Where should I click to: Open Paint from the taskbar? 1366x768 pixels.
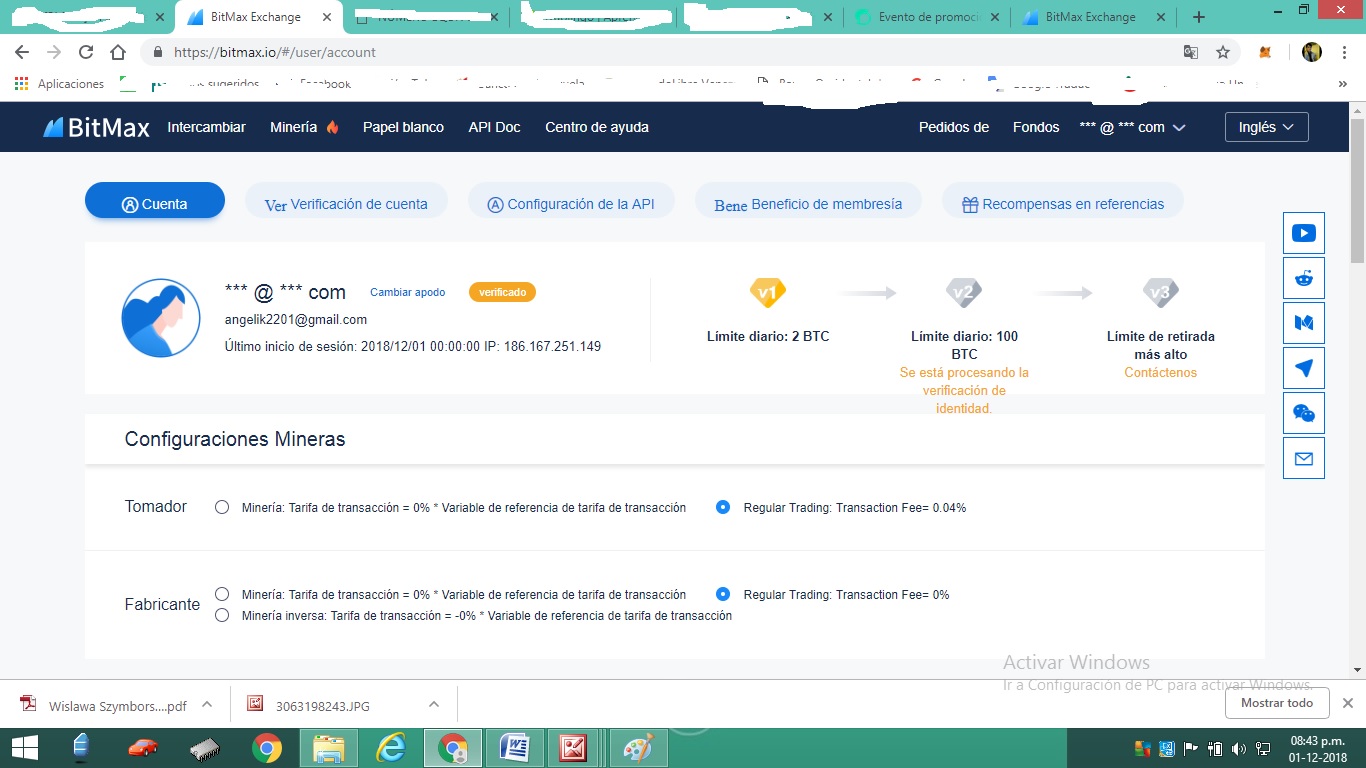click(x=636, y=747)
